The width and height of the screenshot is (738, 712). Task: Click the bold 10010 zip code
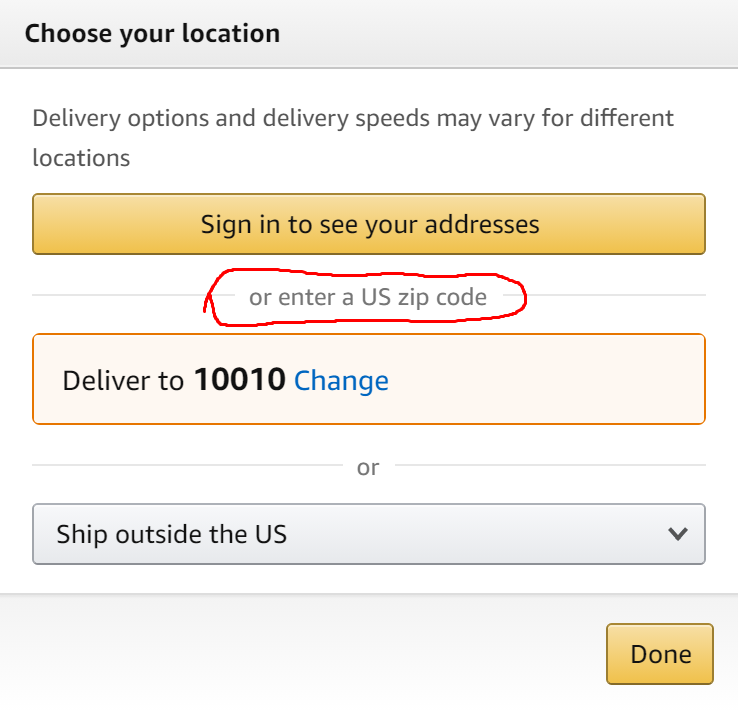click(x=240, y=380)
